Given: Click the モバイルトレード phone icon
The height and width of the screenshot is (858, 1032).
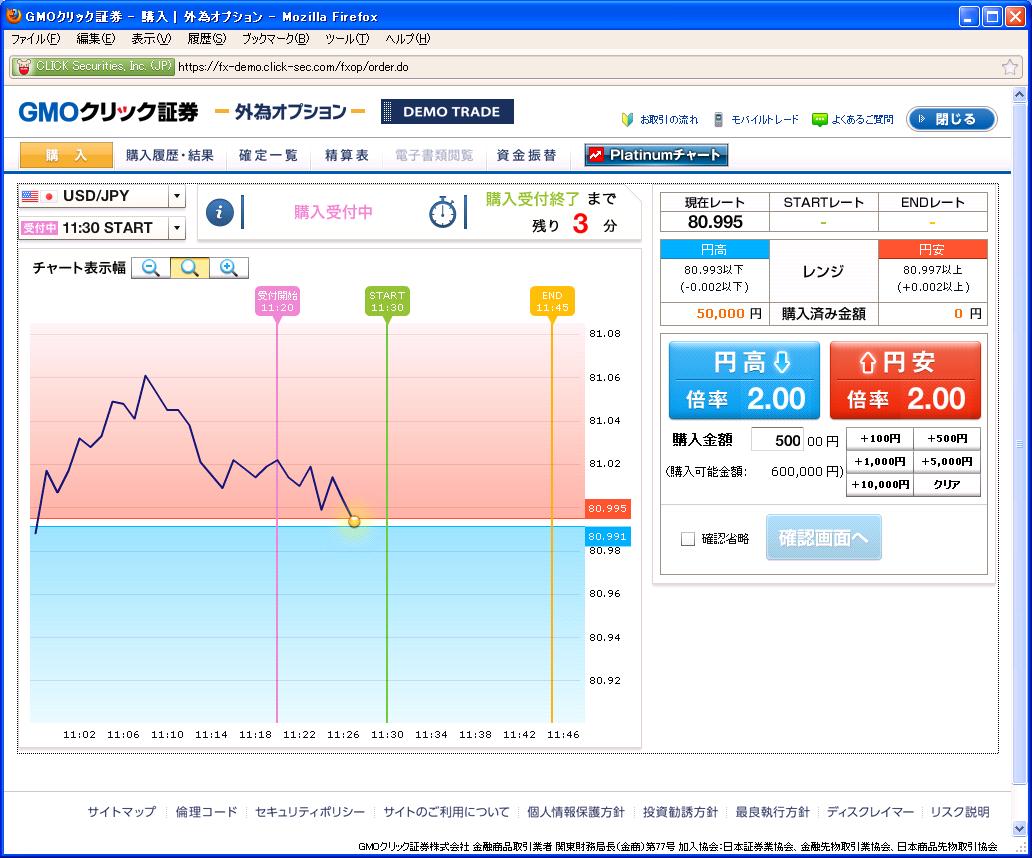Looking at the screenshot, I should pyautogui.click(x=719, y=120).
